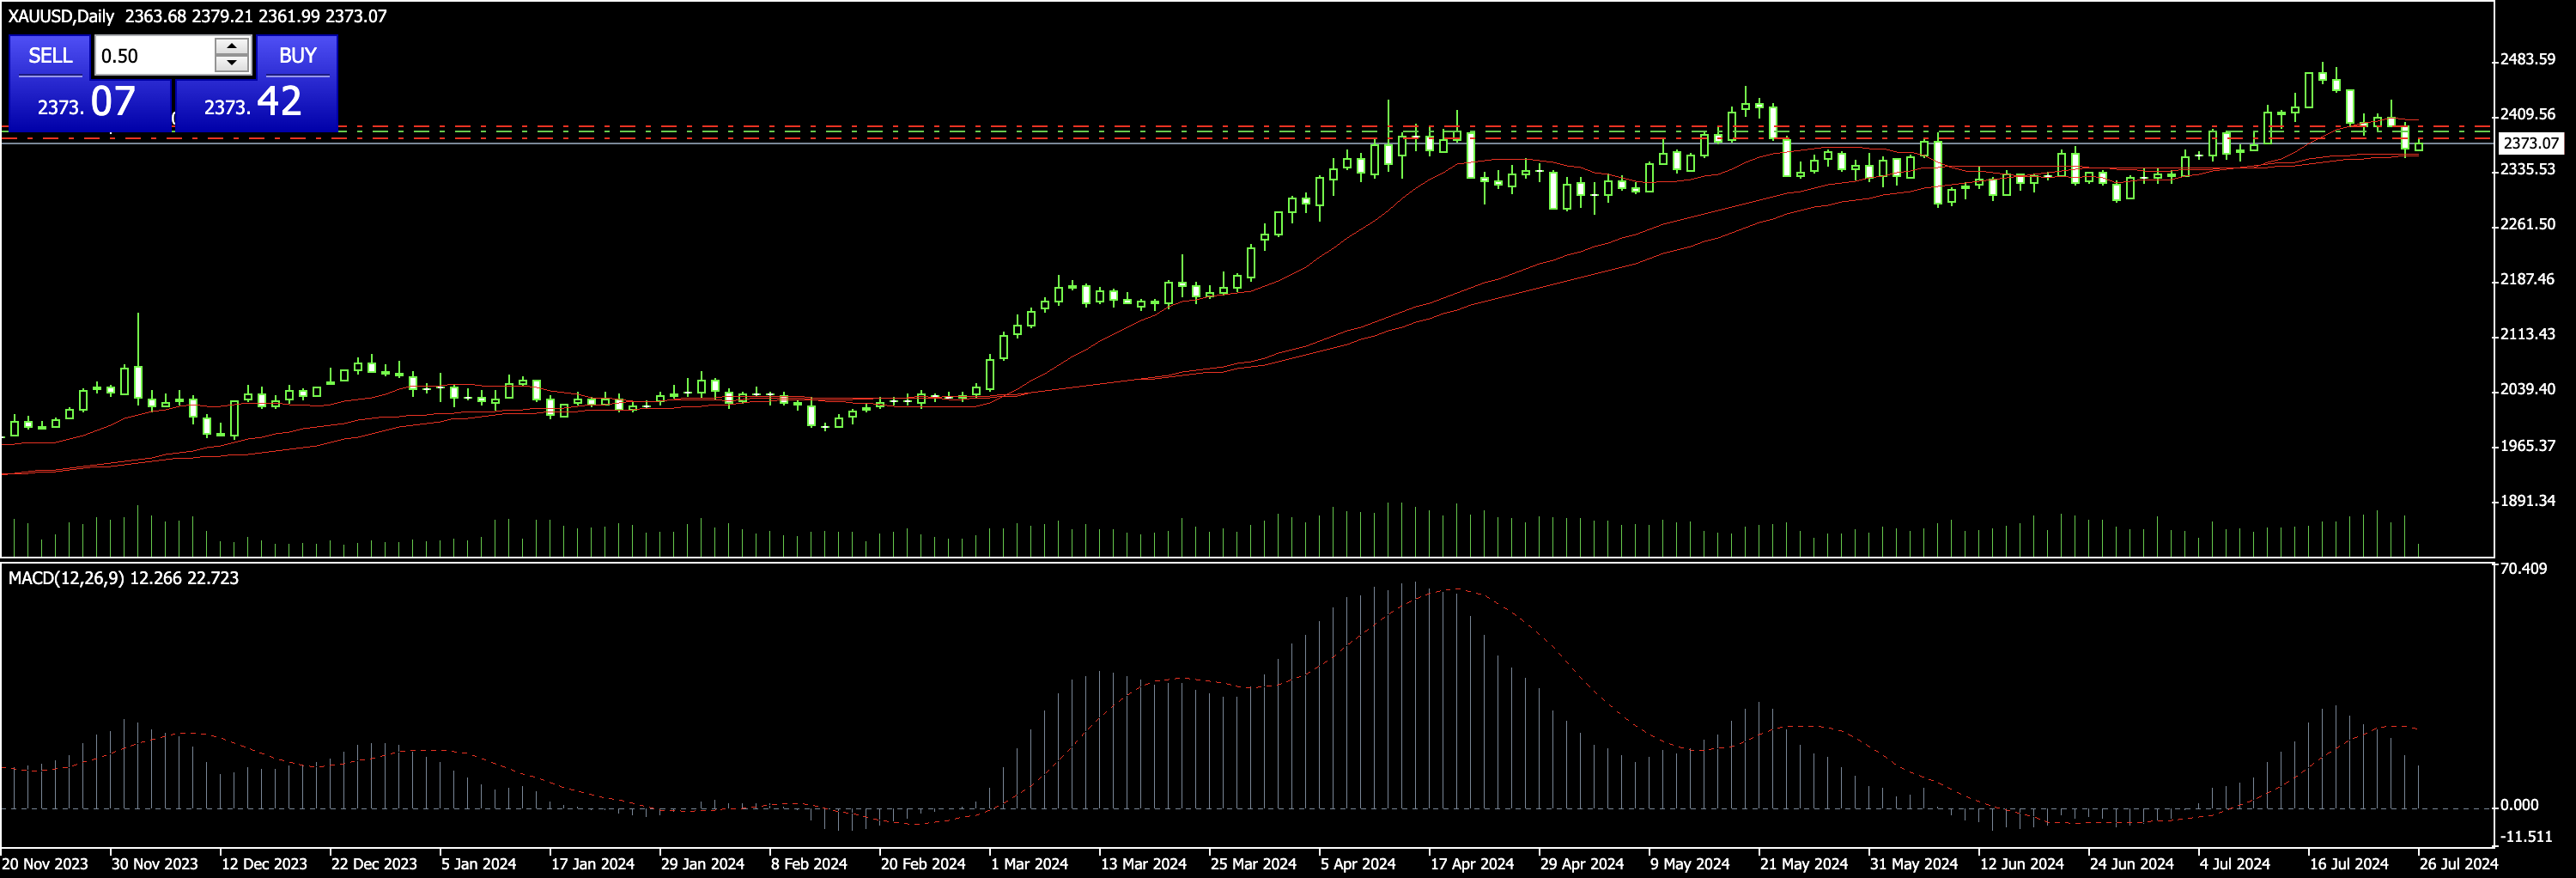
Task: Click the 2187.46 price axis label
Action: [x=2527, y=279]
